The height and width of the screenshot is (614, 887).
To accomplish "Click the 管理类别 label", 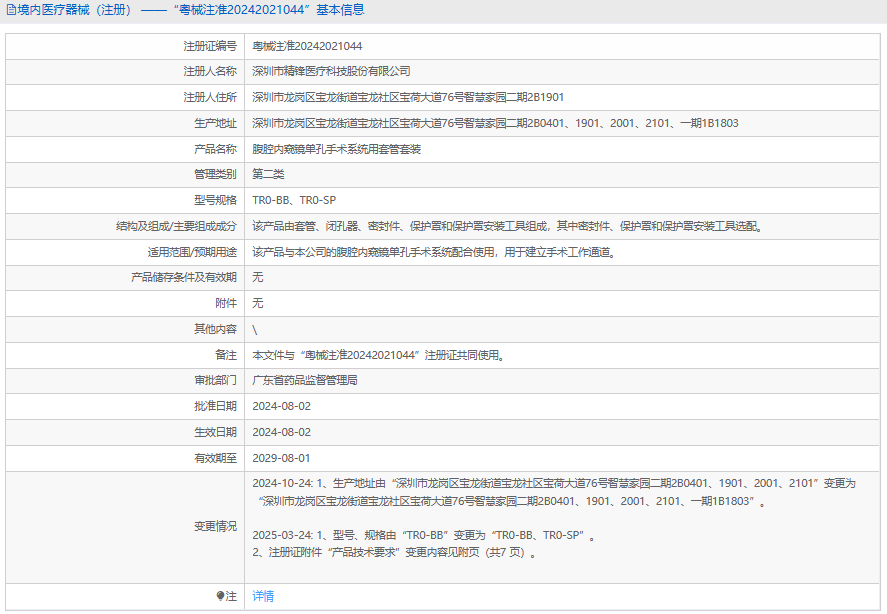I will pos(216,174).
